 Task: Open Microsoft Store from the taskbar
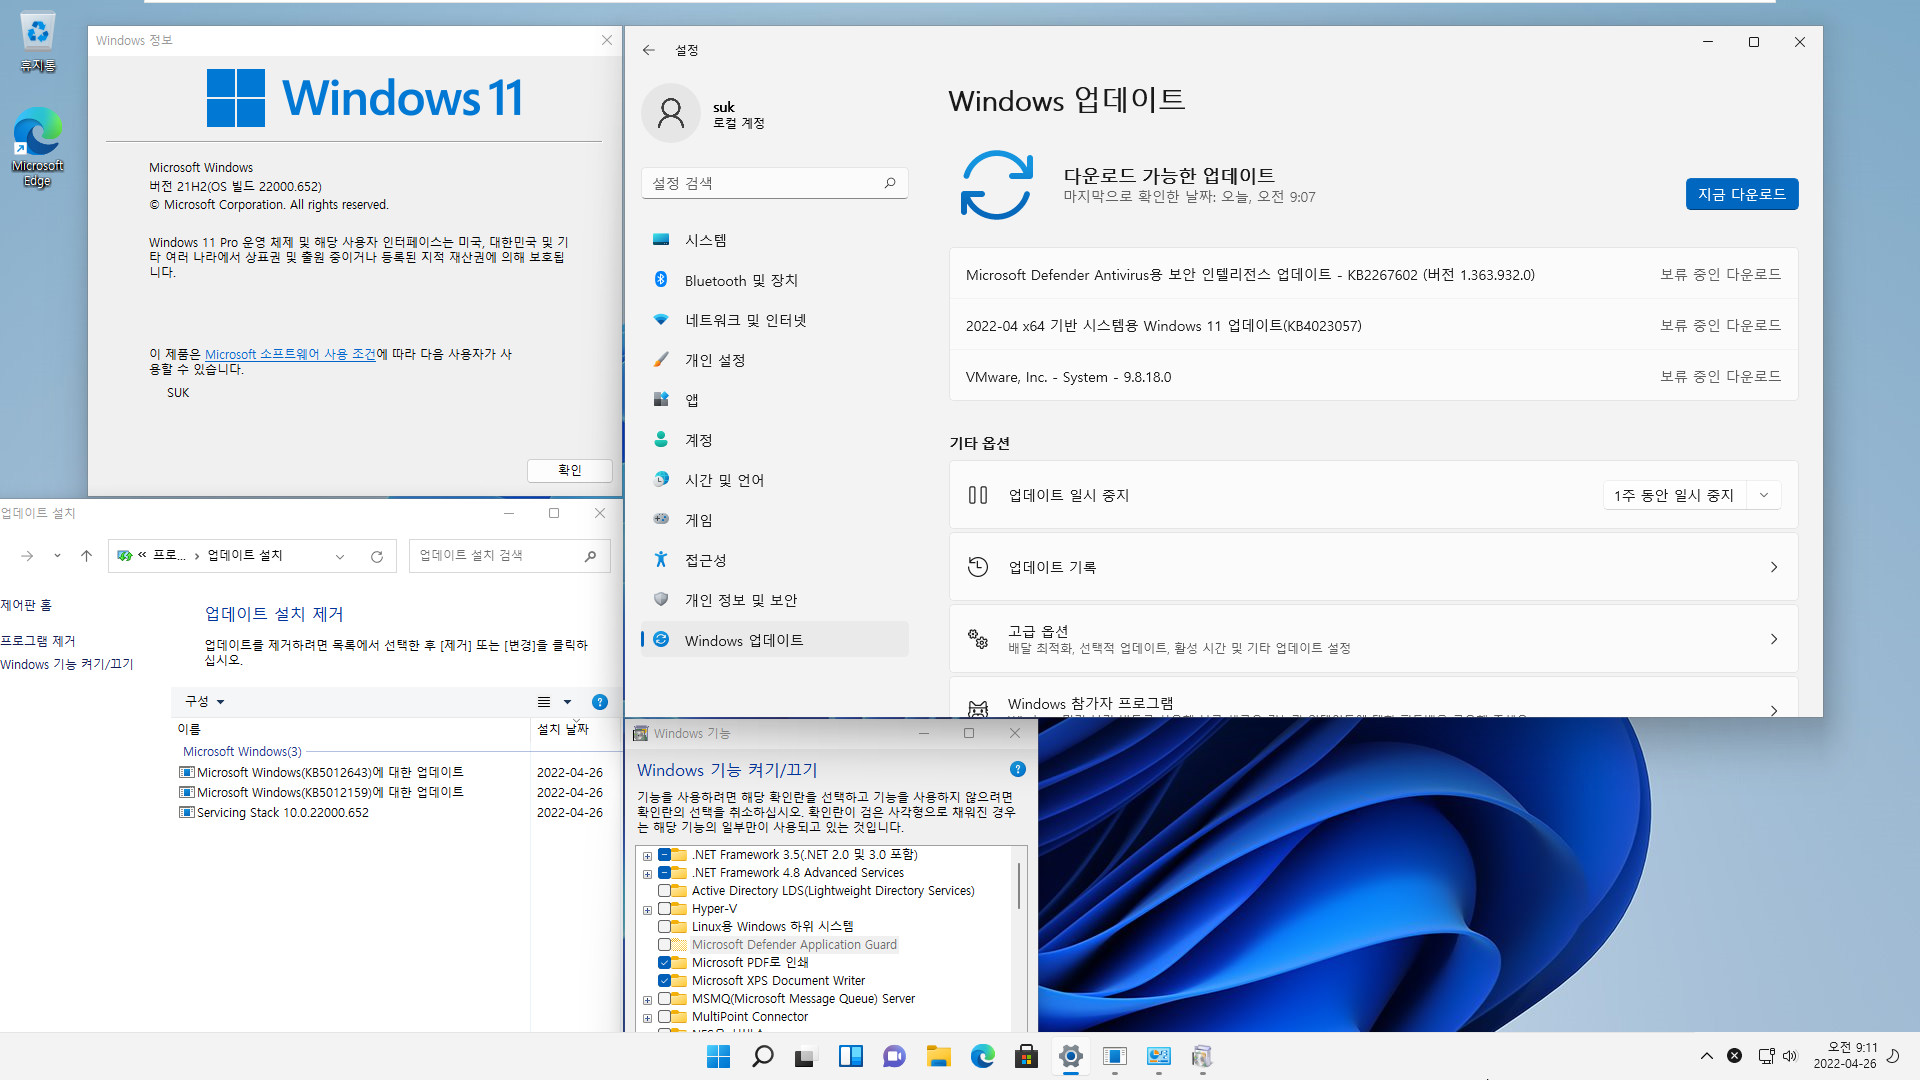point(1026,1056)
